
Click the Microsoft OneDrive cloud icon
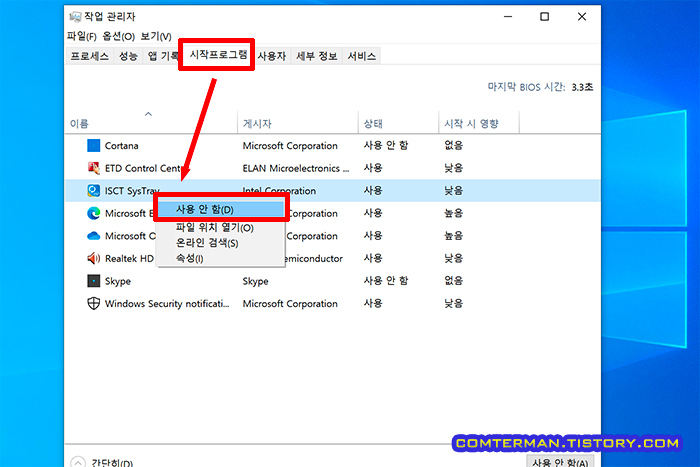[93, 236]
